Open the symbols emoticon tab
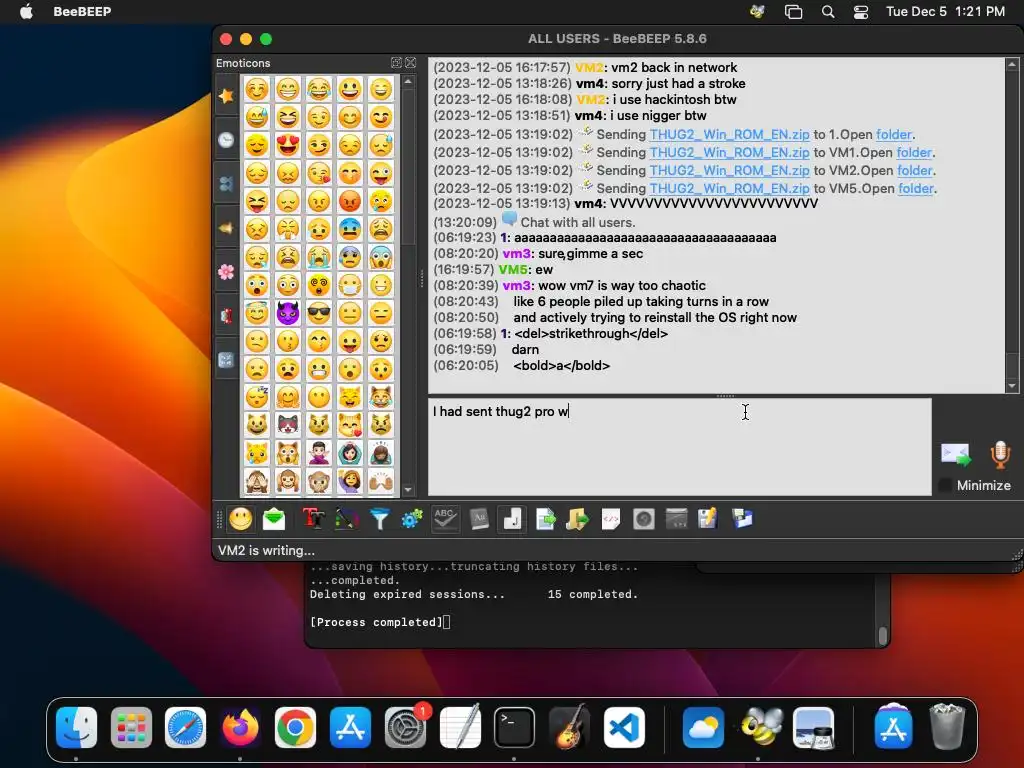Screen dimensions: 1024x768 226,360
